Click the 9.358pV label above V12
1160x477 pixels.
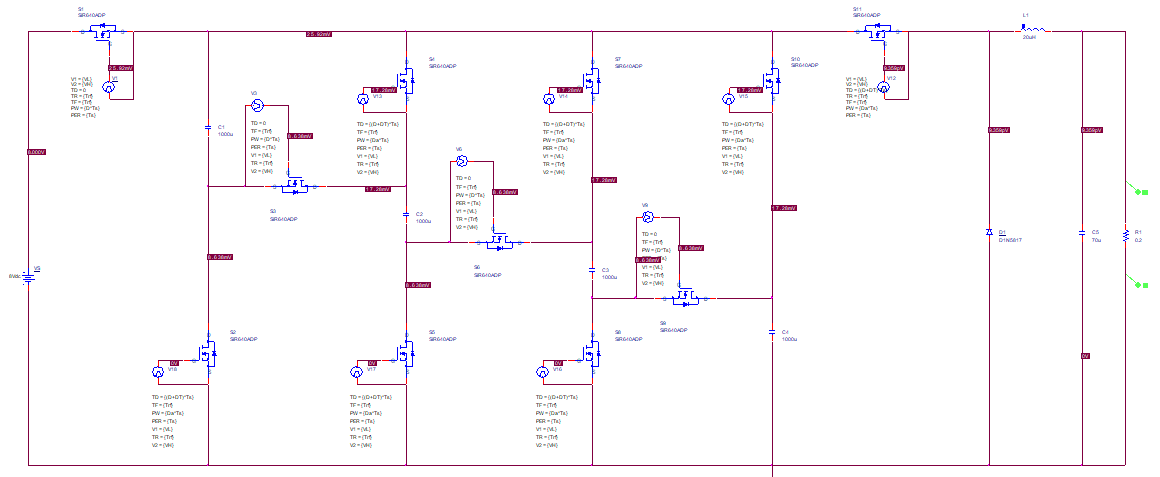pos(894,68)
